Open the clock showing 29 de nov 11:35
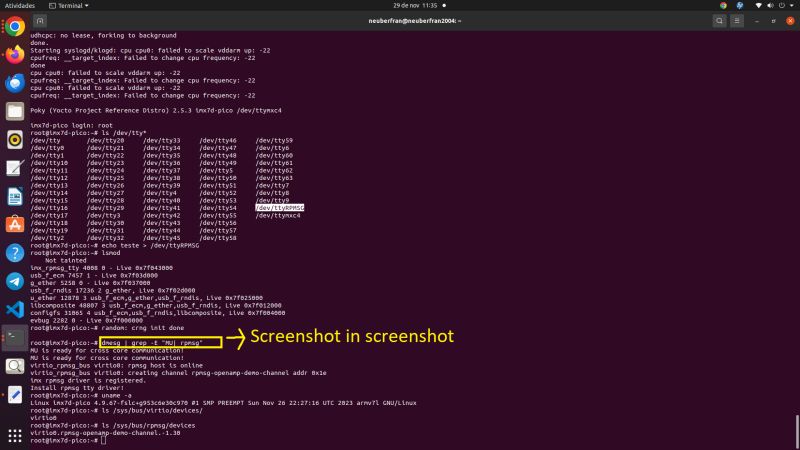This screenshot has width=800, height=450. tap(415, 6)
